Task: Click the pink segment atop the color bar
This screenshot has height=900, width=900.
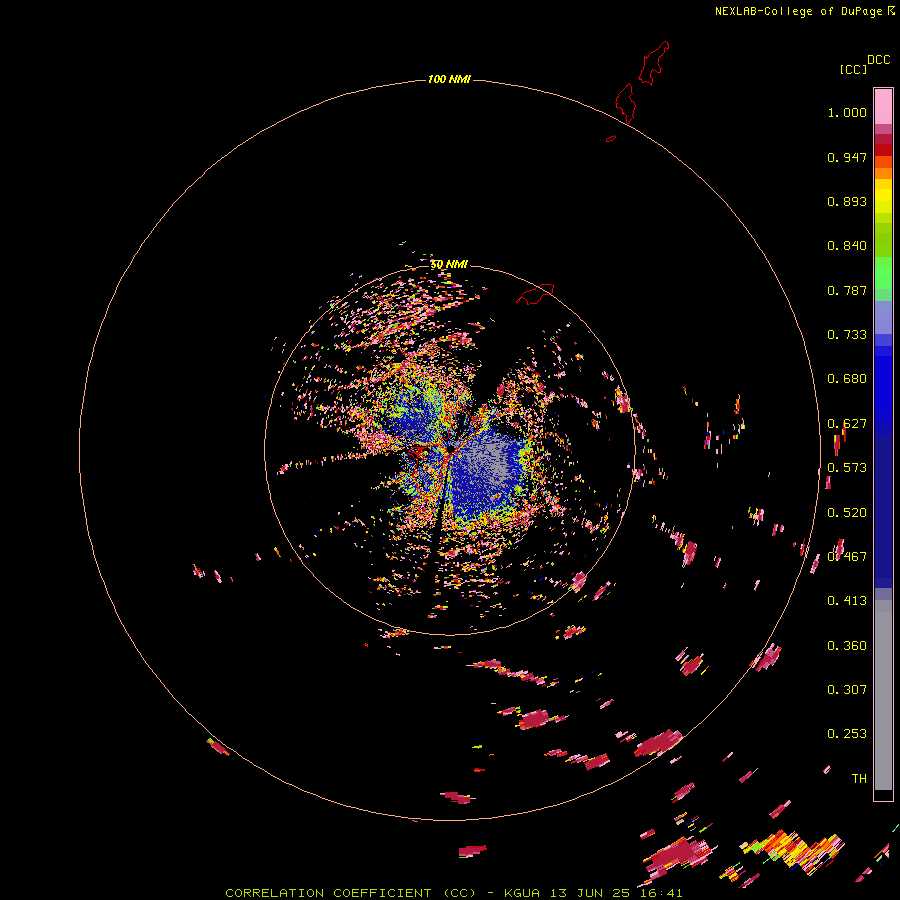Action: (x=883, y=107)
